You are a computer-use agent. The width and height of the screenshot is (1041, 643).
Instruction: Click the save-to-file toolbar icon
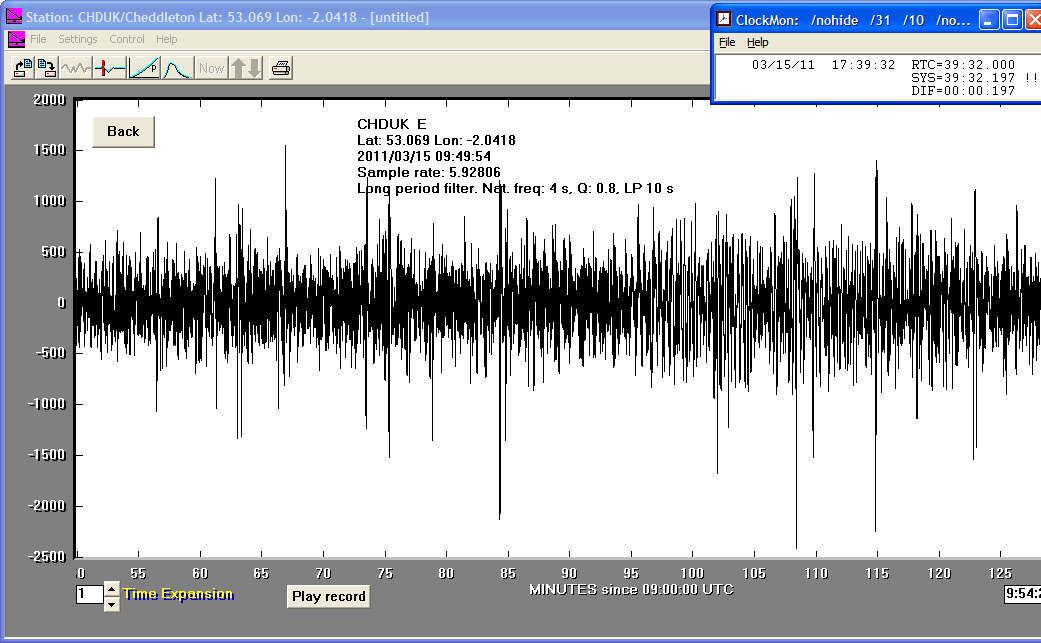coord(46,68)
